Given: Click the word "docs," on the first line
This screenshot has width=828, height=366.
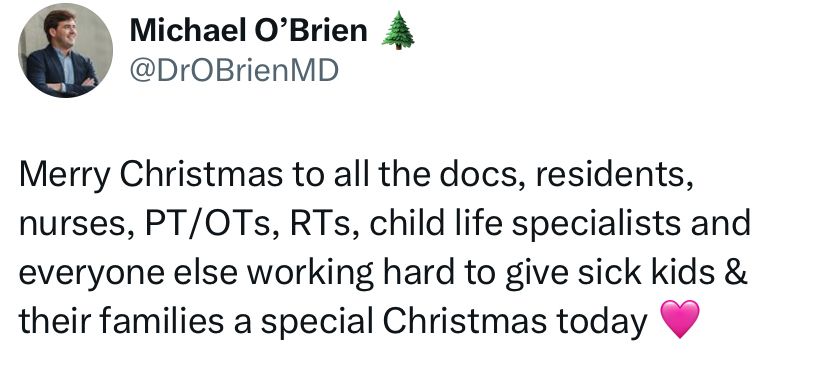Looking at the screenshot, I should pyautogui.click(x=484, y=174).
